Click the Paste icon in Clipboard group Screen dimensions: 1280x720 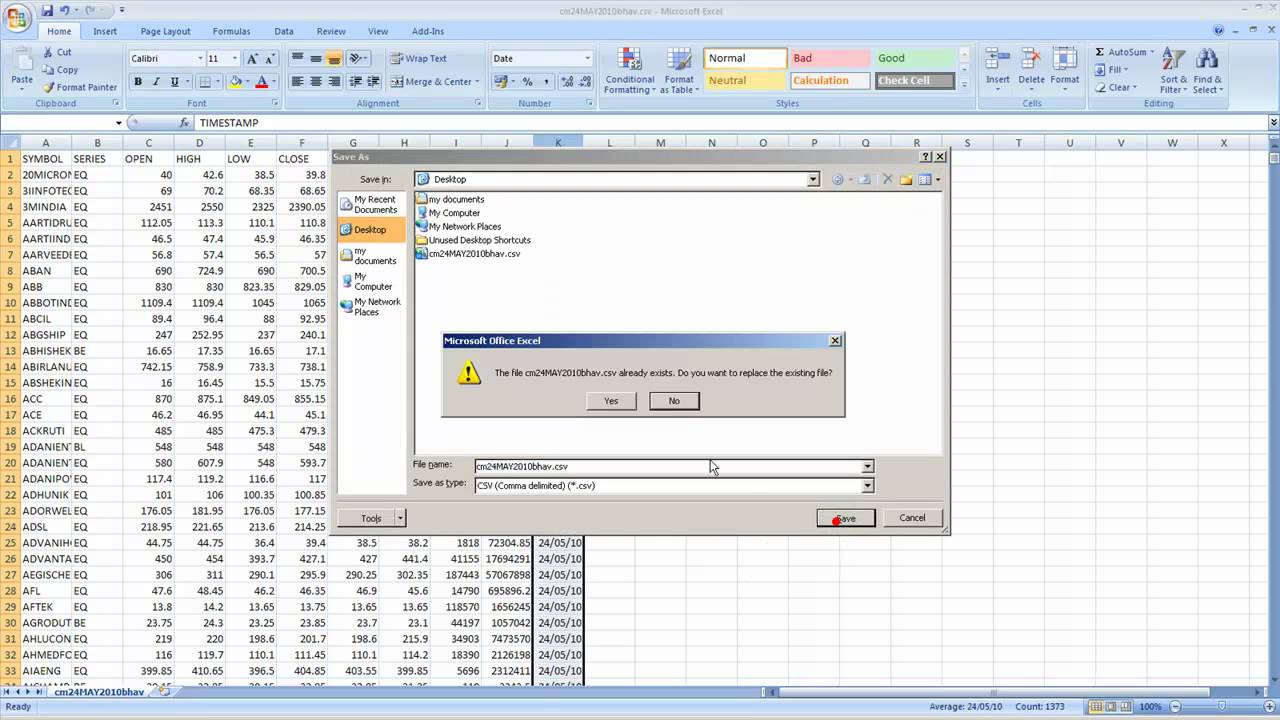(x=21, y=60)
